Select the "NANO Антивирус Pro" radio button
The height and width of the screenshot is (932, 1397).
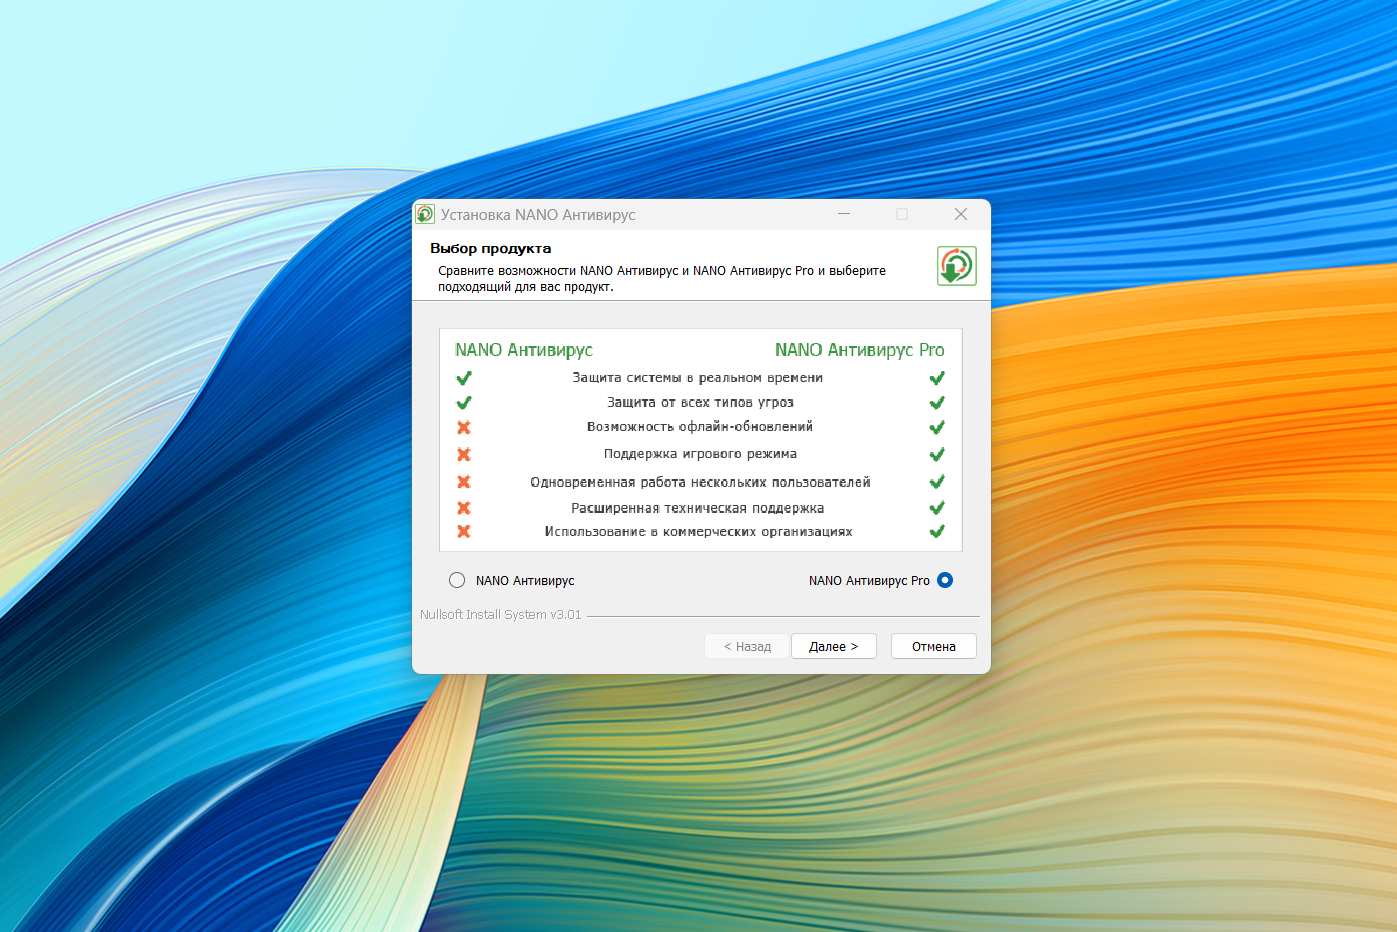pos(945,580)
